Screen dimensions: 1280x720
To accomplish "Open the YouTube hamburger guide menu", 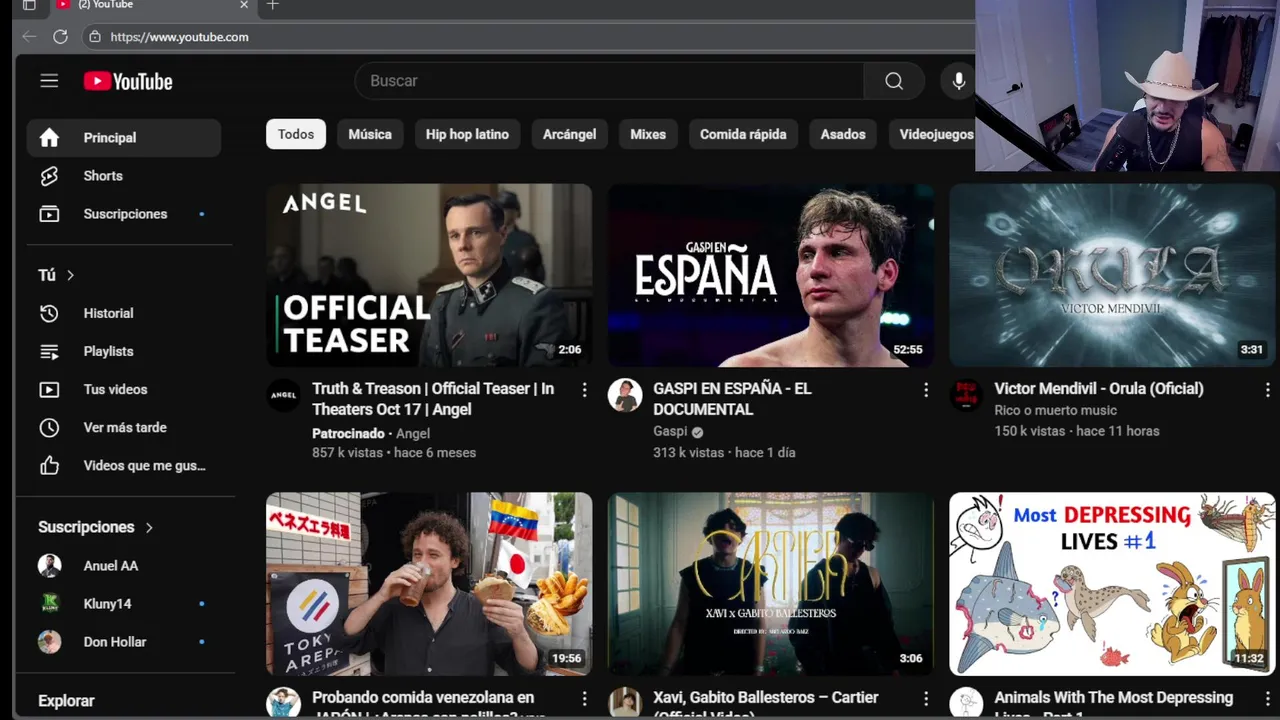I will 49,81.
